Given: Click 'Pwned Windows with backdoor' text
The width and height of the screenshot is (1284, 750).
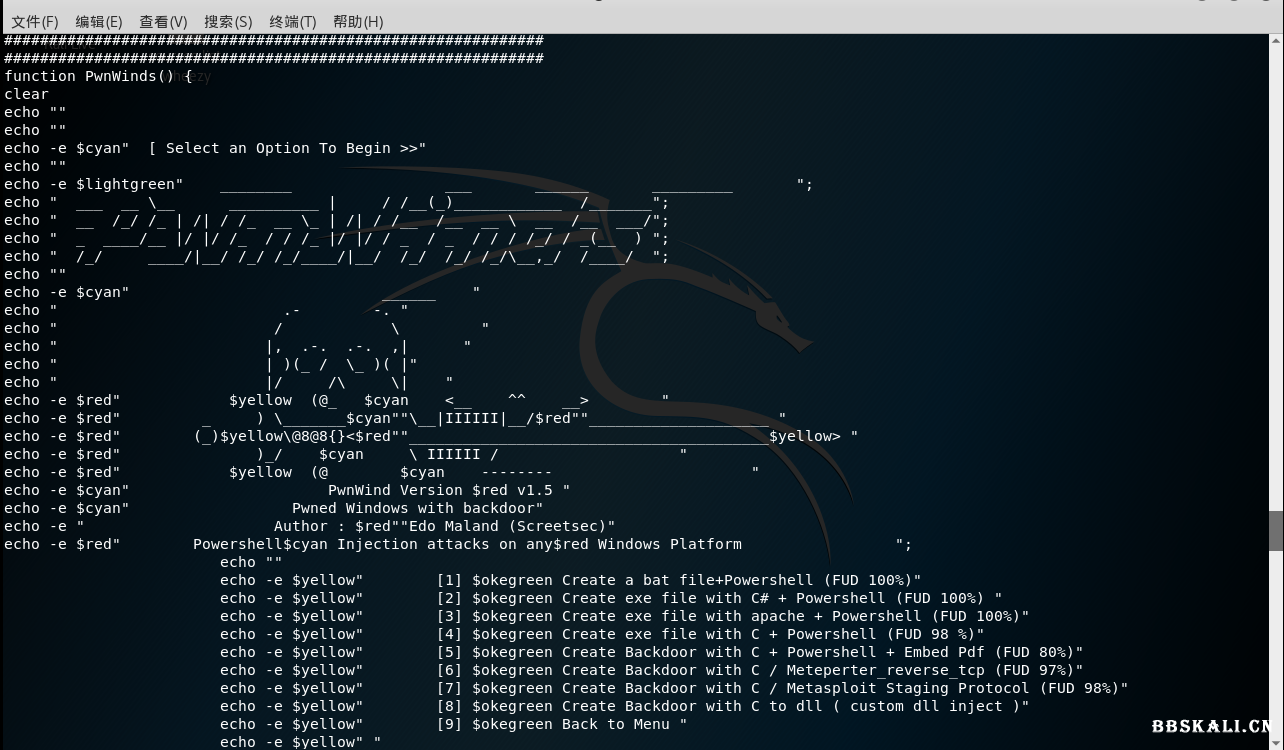Looking at the screenshot, I should [x=417, y=508].
